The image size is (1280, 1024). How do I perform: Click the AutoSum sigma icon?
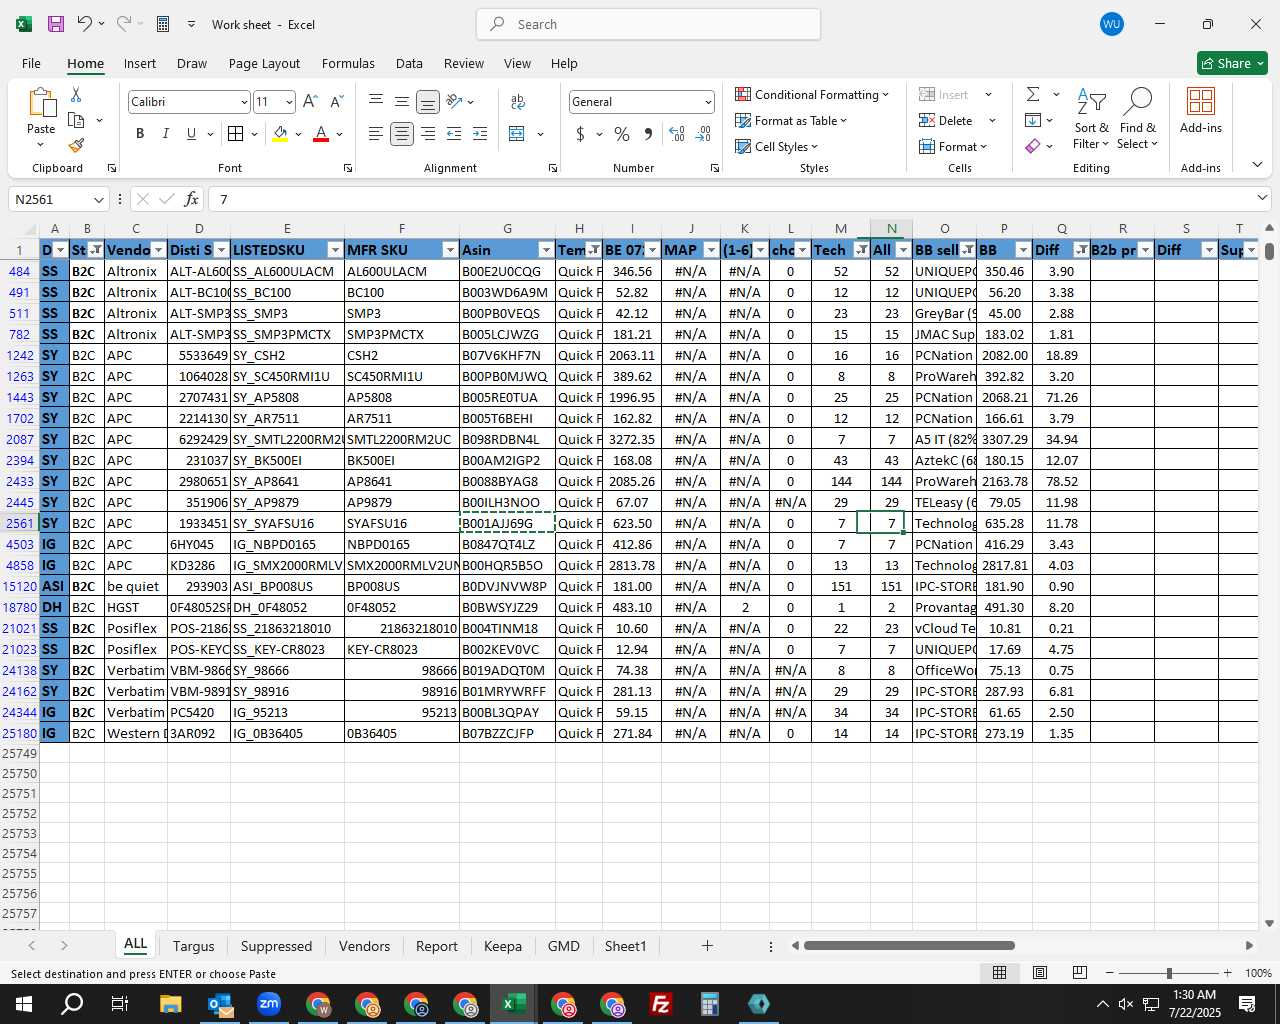tap(1033, 94)
